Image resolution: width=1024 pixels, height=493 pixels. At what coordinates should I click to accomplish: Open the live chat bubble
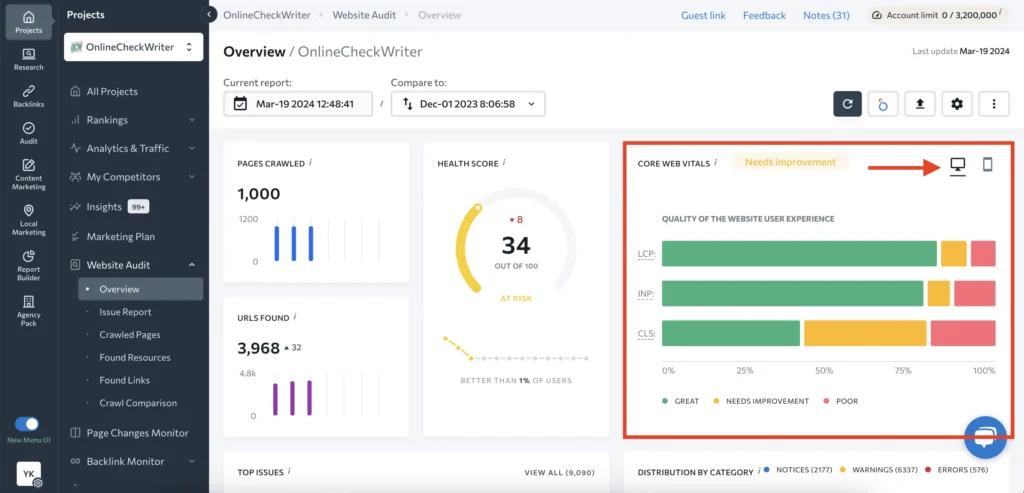[x=985, y=437]
